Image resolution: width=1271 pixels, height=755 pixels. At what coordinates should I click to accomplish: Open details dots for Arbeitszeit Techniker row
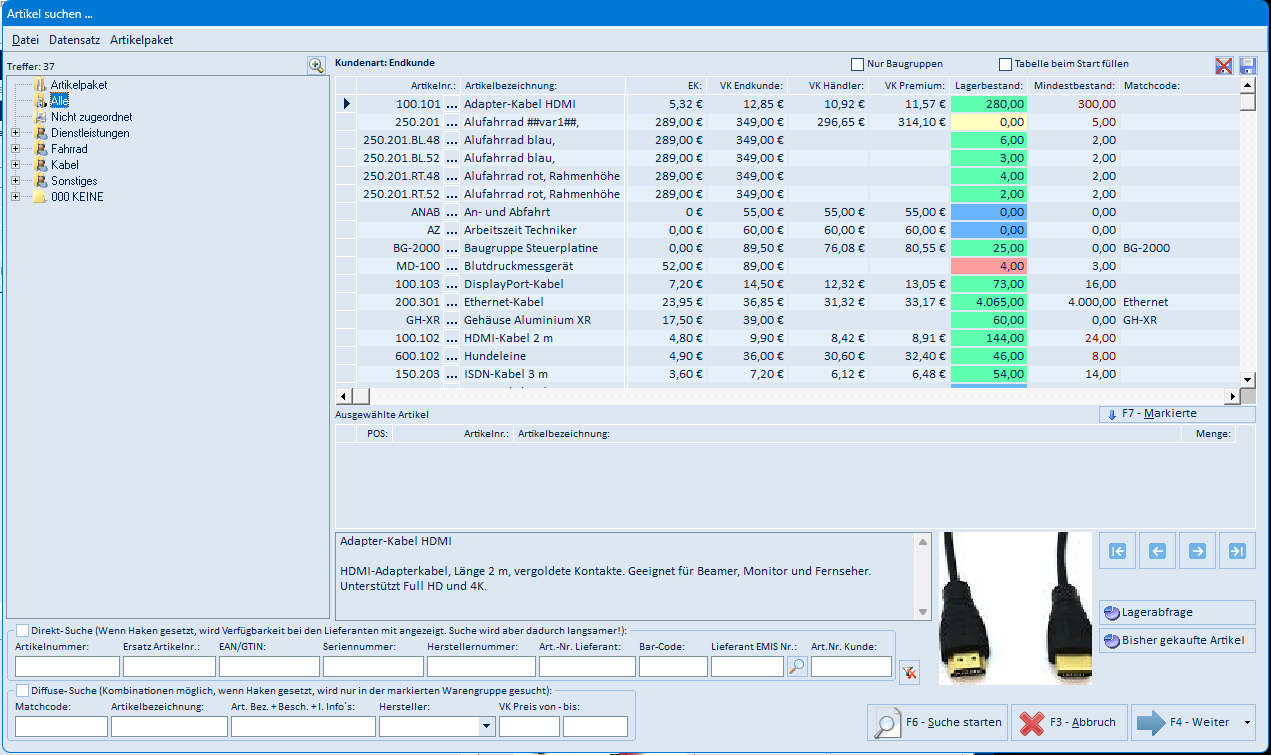click(451, 230)
